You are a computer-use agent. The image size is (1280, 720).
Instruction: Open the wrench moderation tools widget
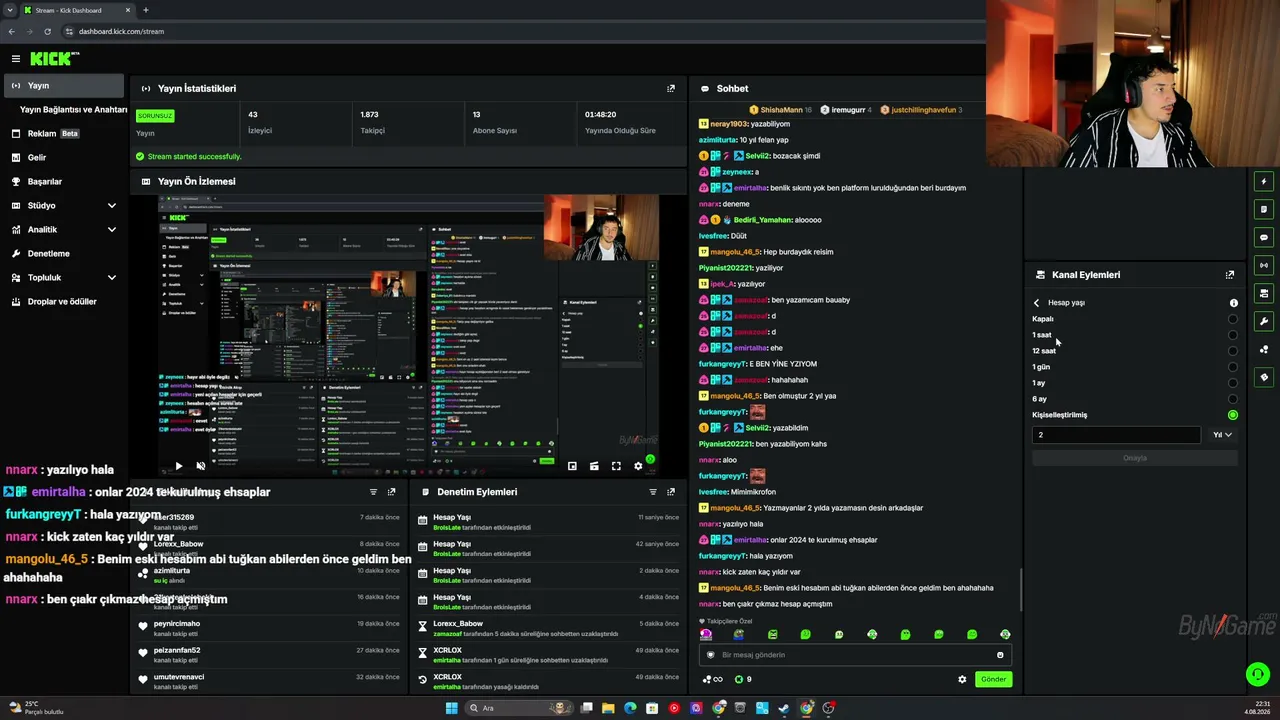pos(1264,322)
